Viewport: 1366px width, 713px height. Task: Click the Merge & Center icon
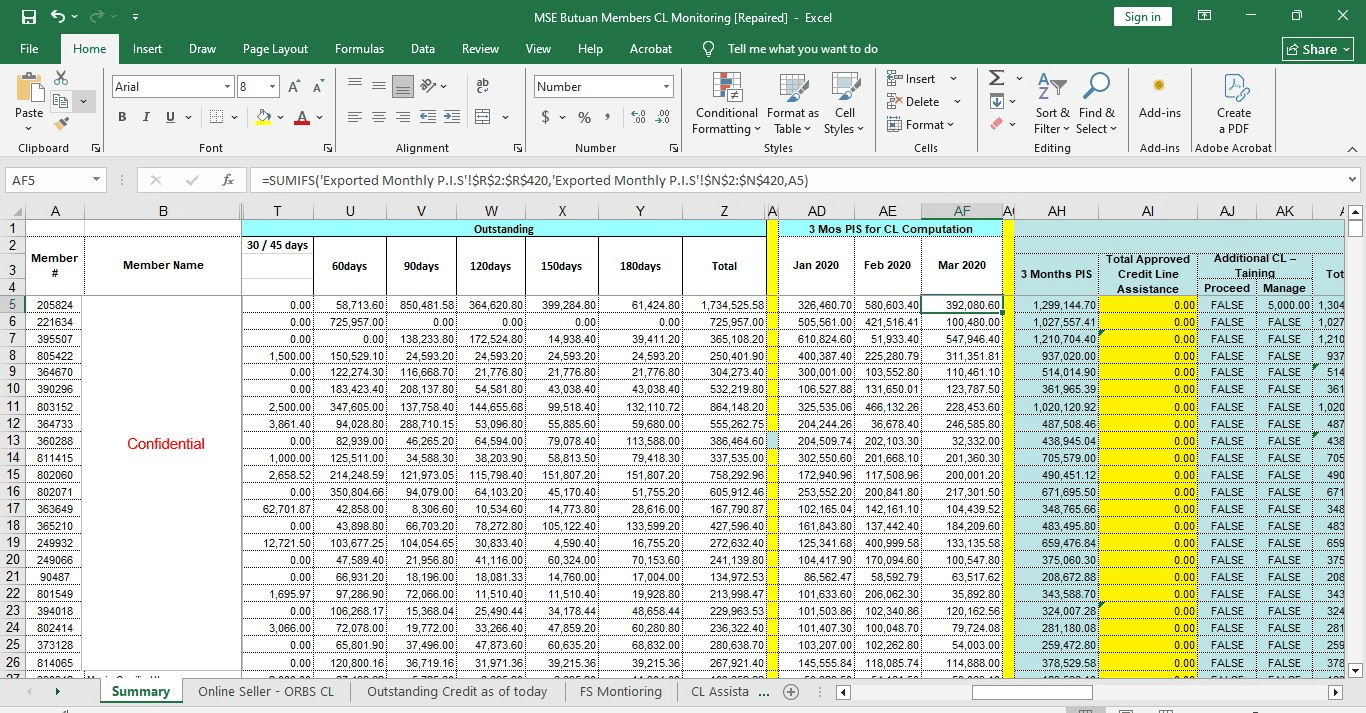483,117
